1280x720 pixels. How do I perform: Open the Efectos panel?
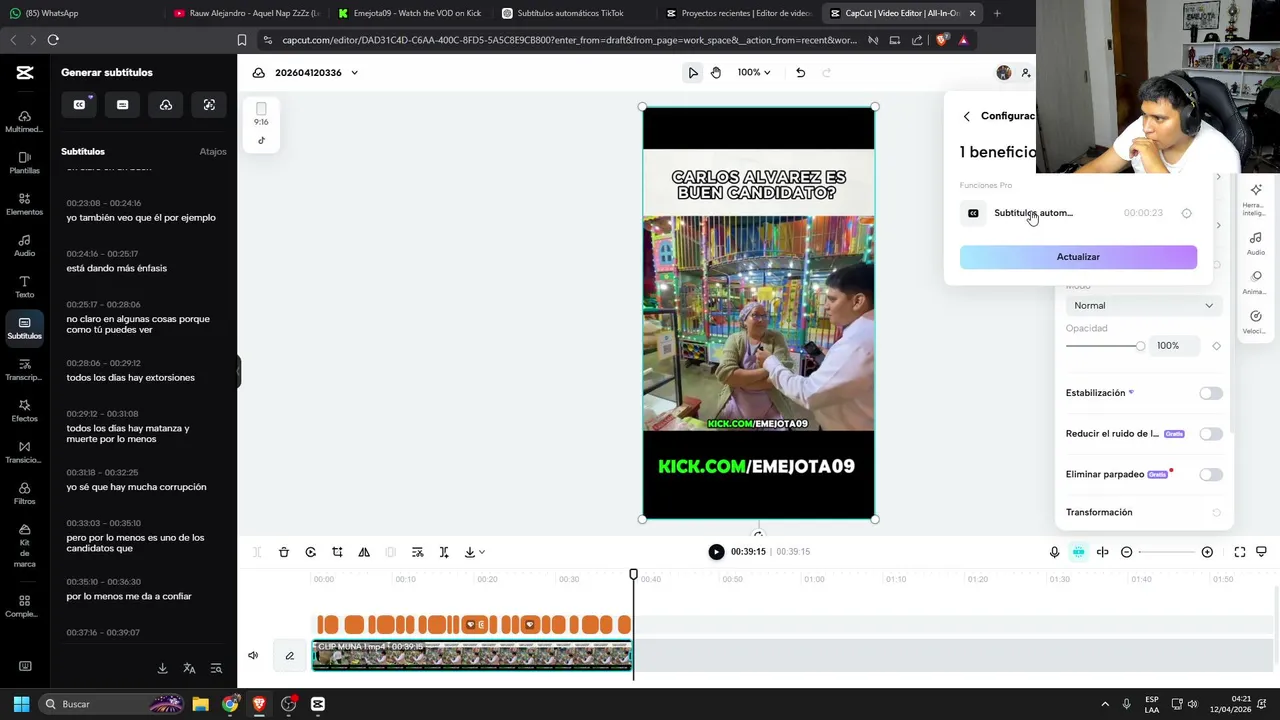24,411
